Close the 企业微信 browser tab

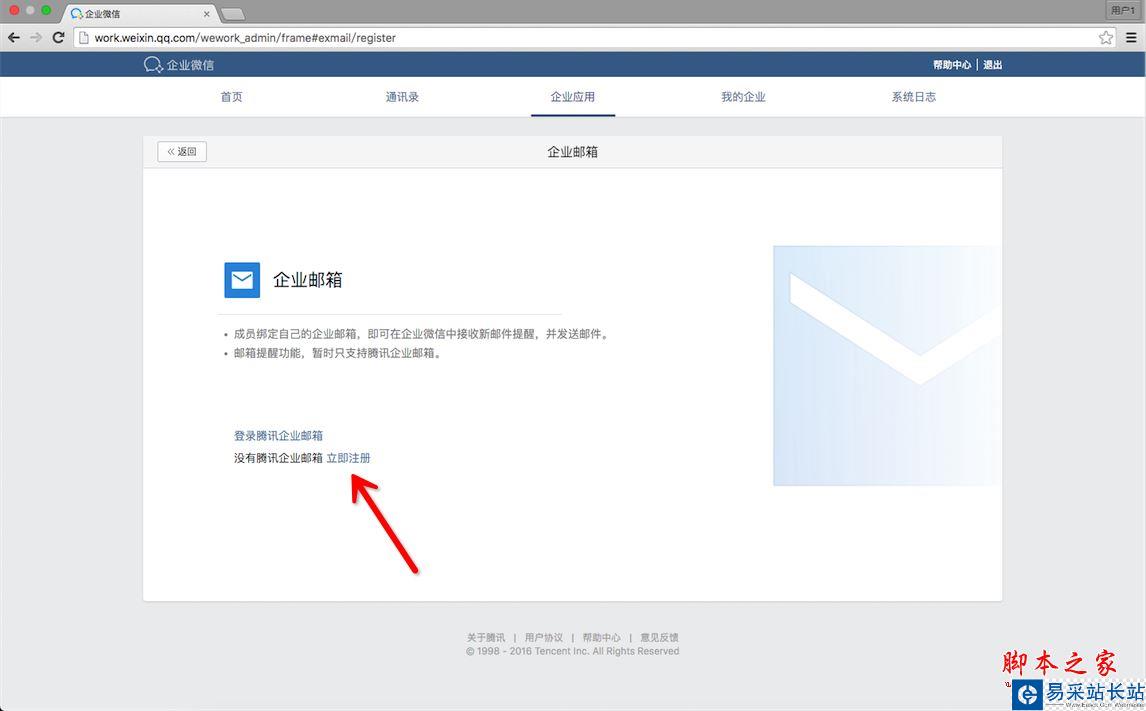click(207, 14)
